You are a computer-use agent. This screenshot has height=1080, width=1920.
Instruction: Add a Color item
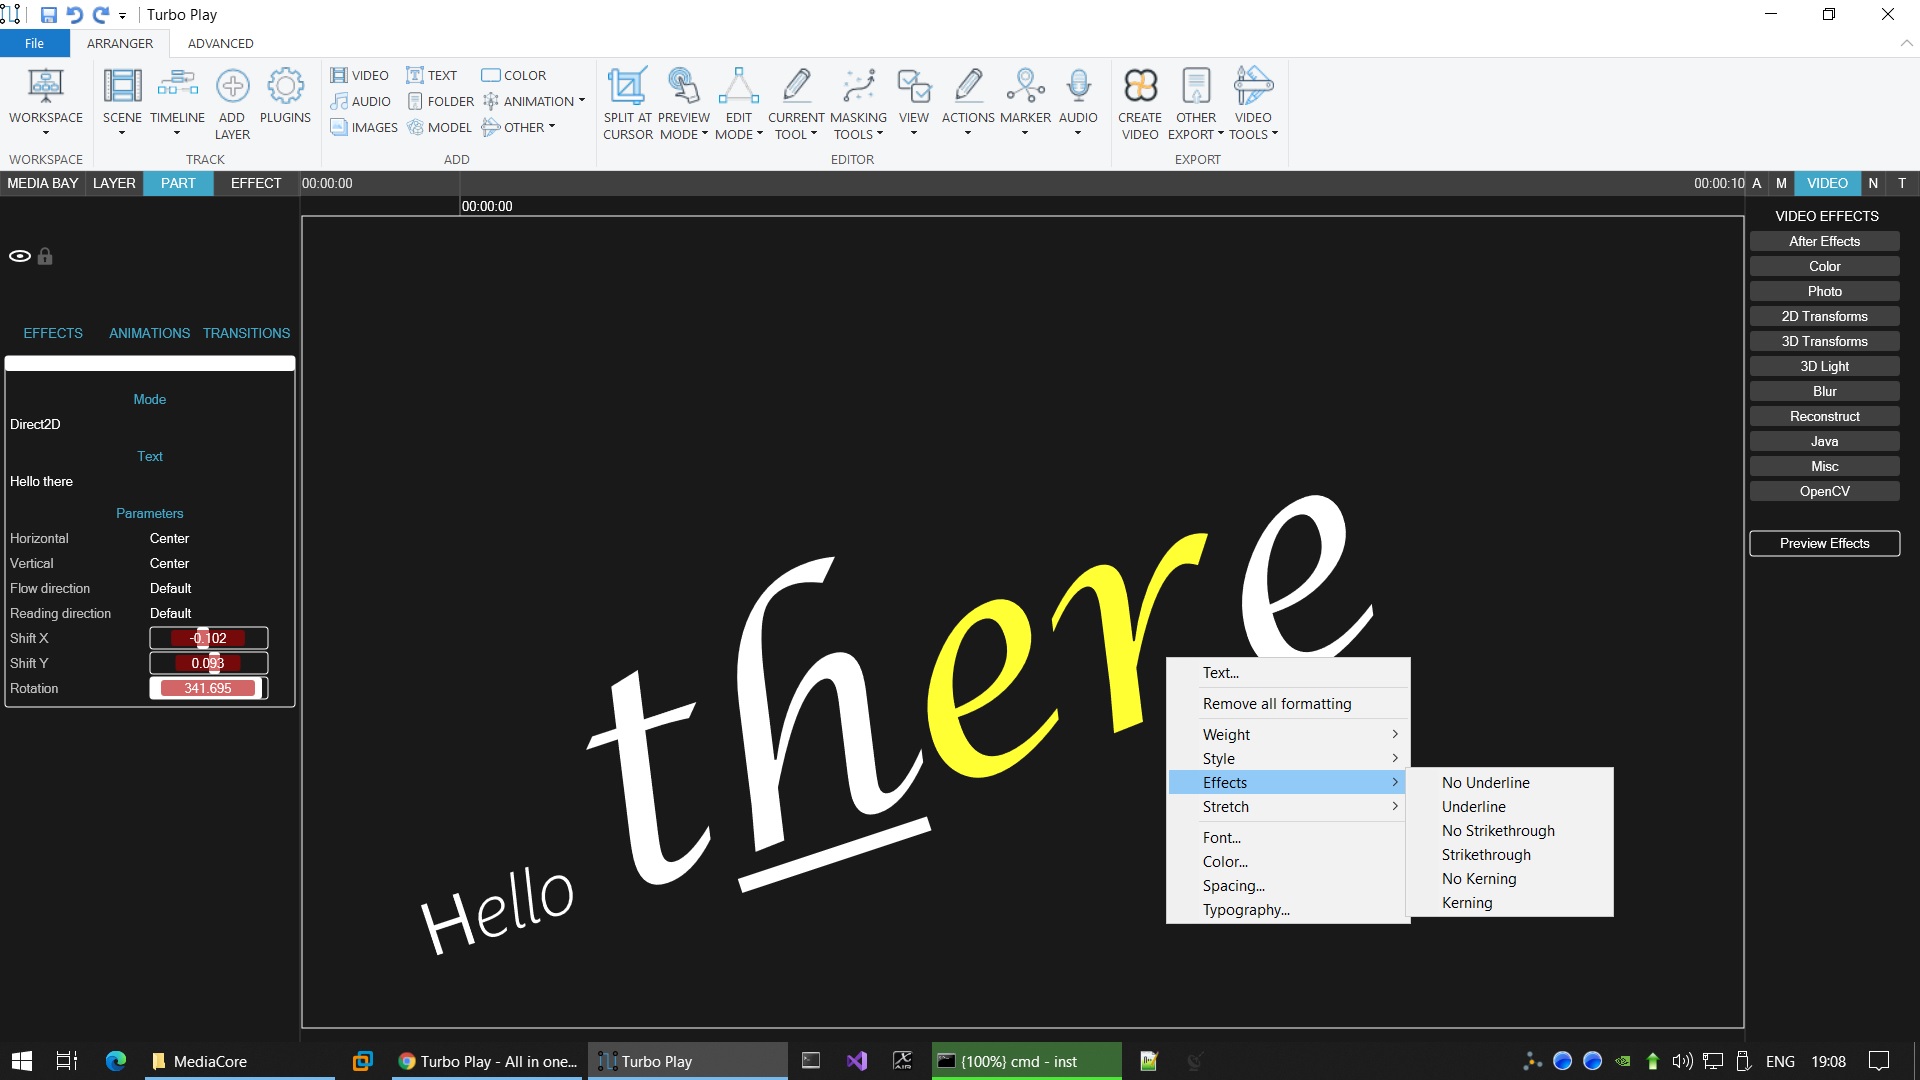point(514,75)
